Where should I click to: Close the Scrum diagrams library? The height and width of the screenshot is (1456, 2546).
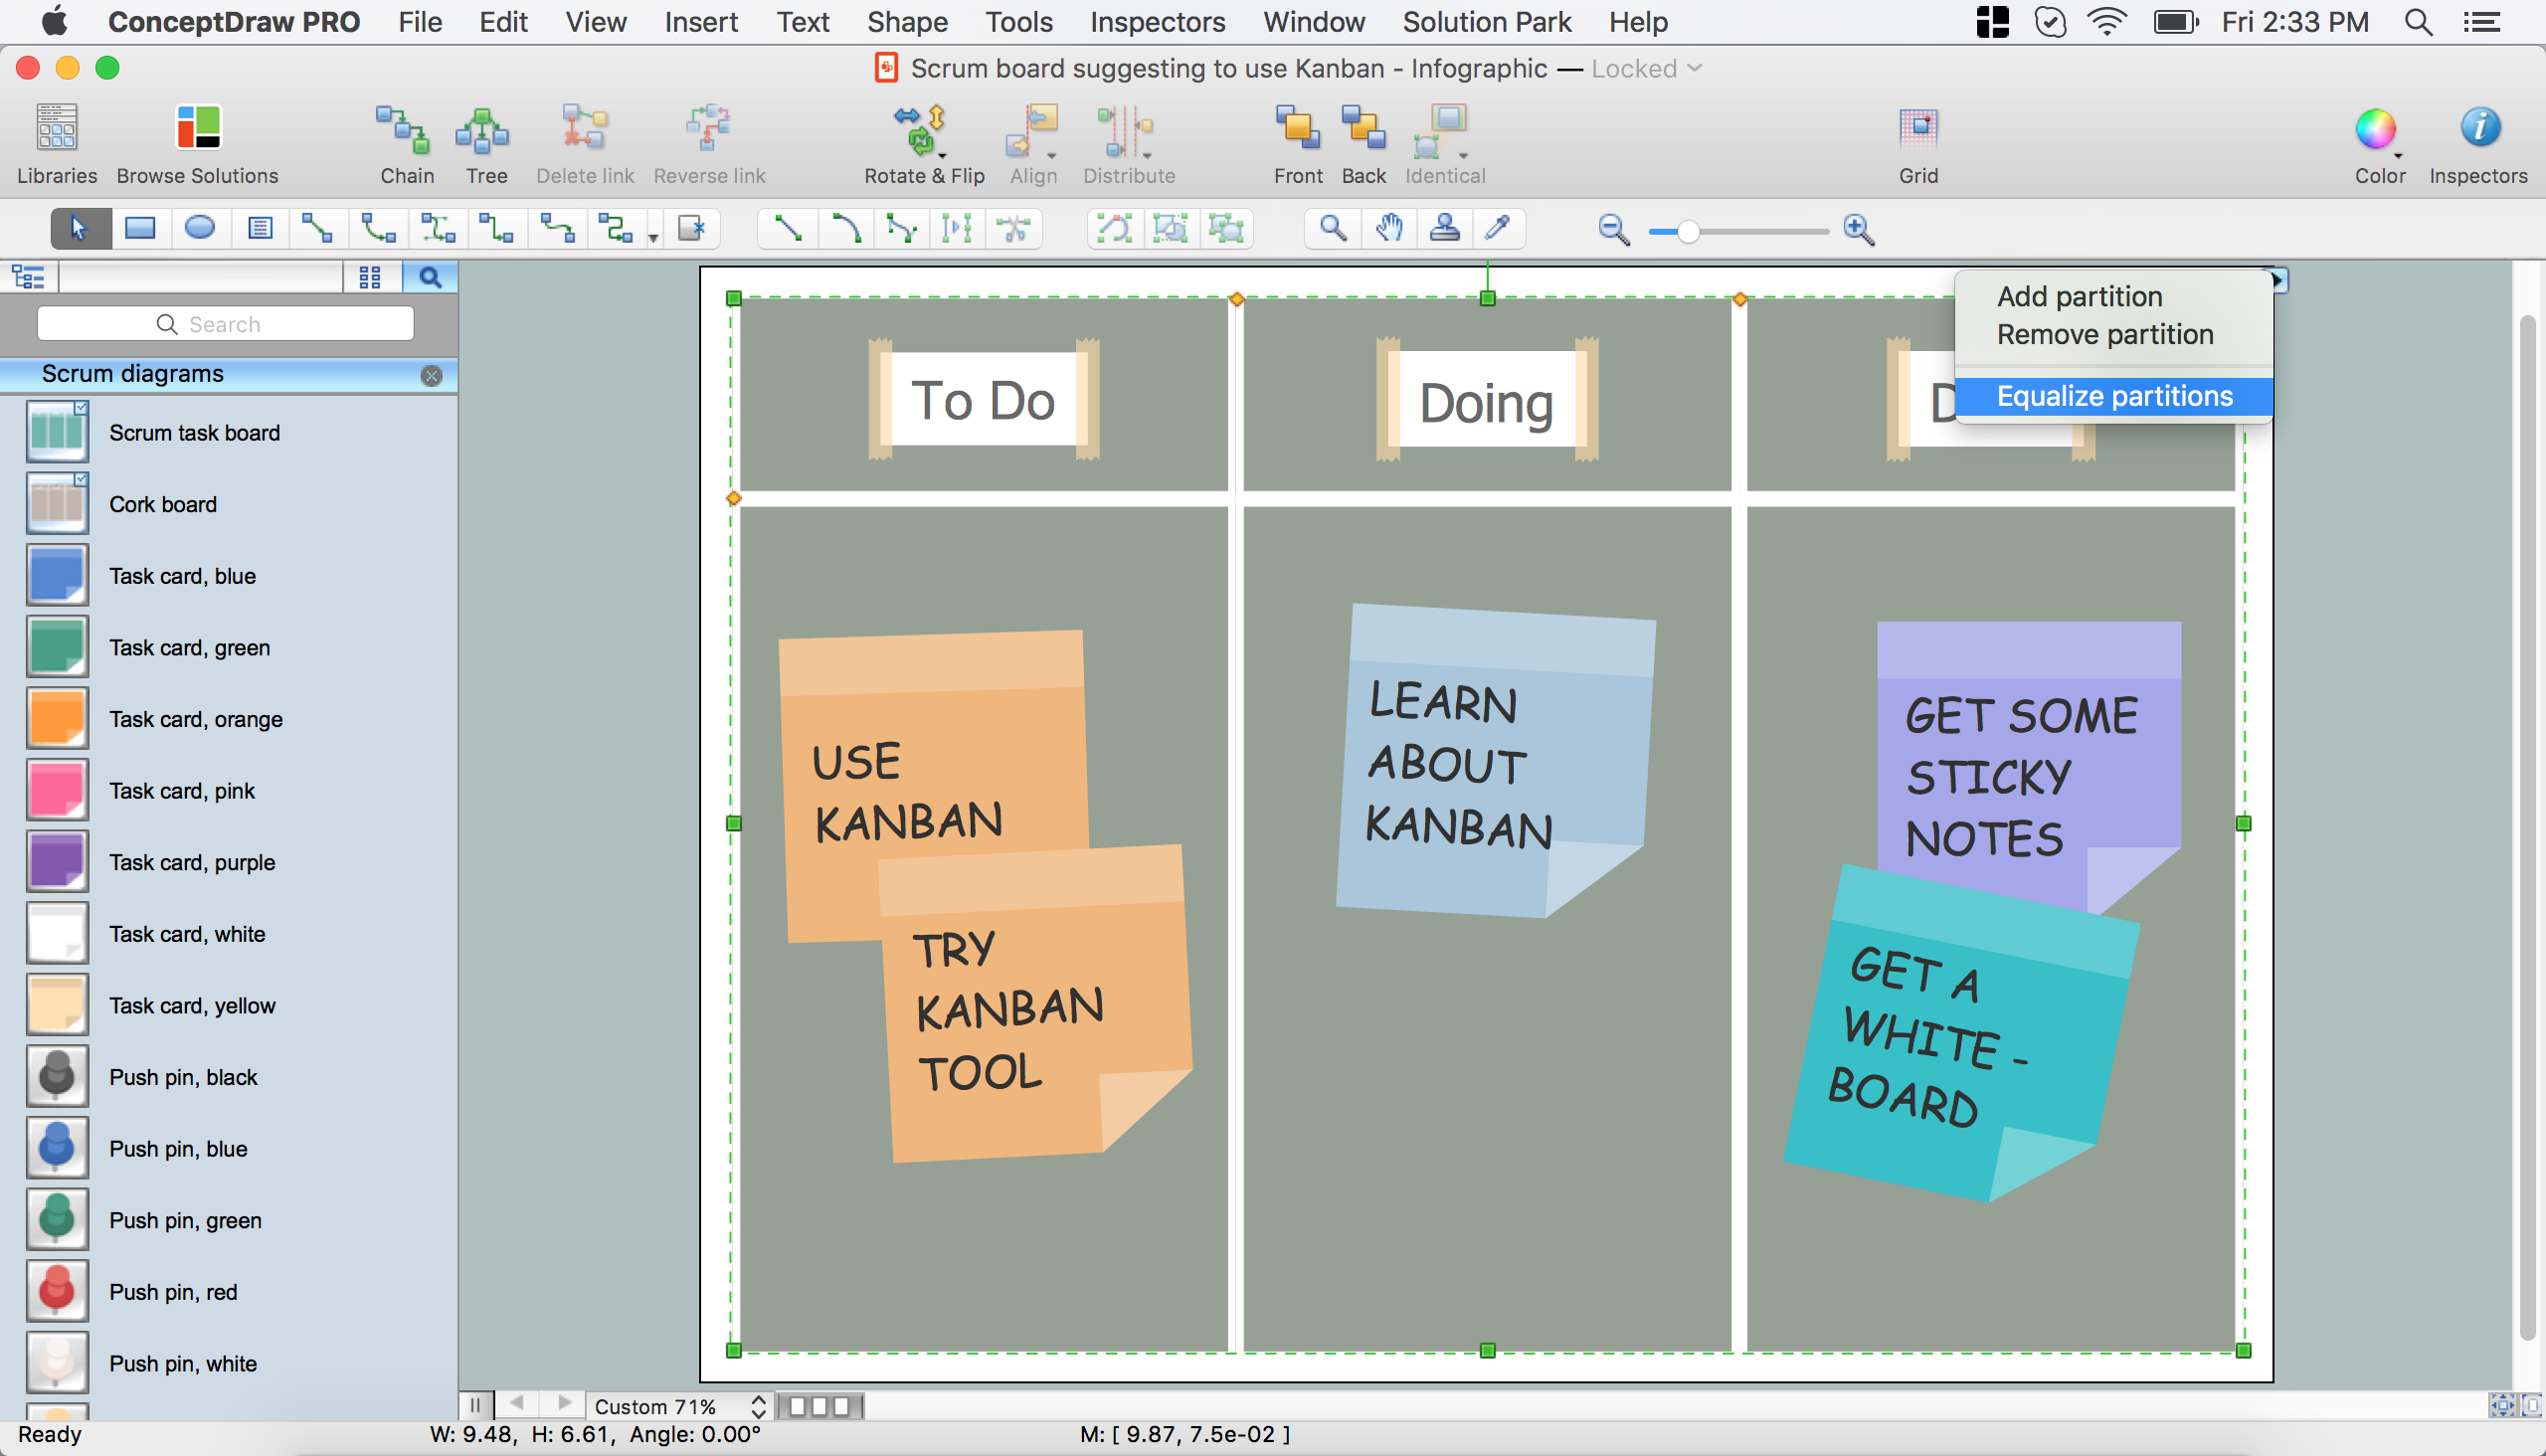click(x=432, y=375)
